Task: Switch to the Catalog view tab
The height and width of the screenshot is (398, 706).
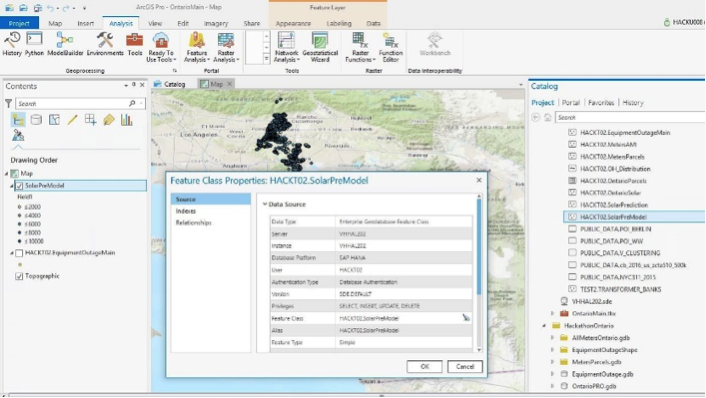Action: 170,84
